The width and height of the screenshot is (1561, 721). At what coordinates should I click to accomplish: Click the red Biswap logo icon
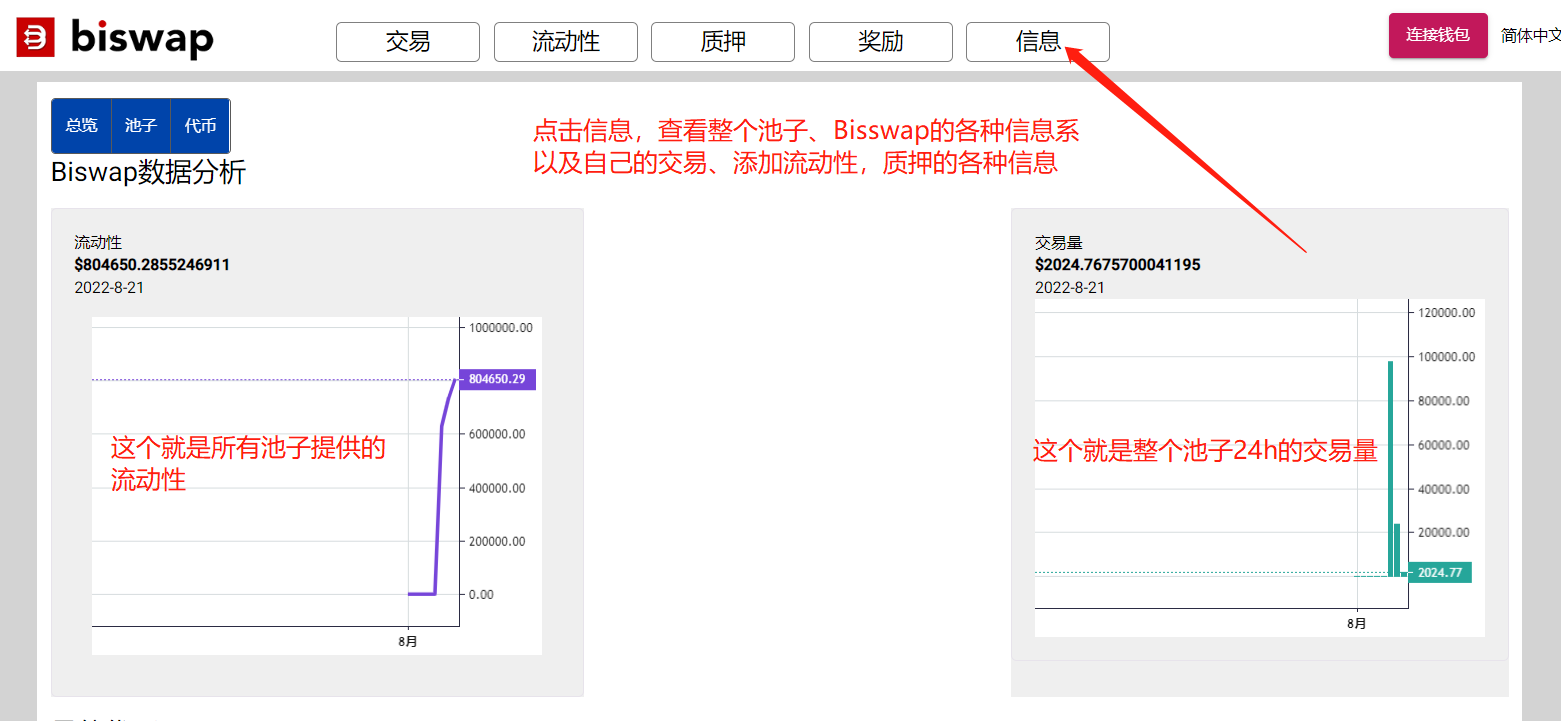[36, 38]
